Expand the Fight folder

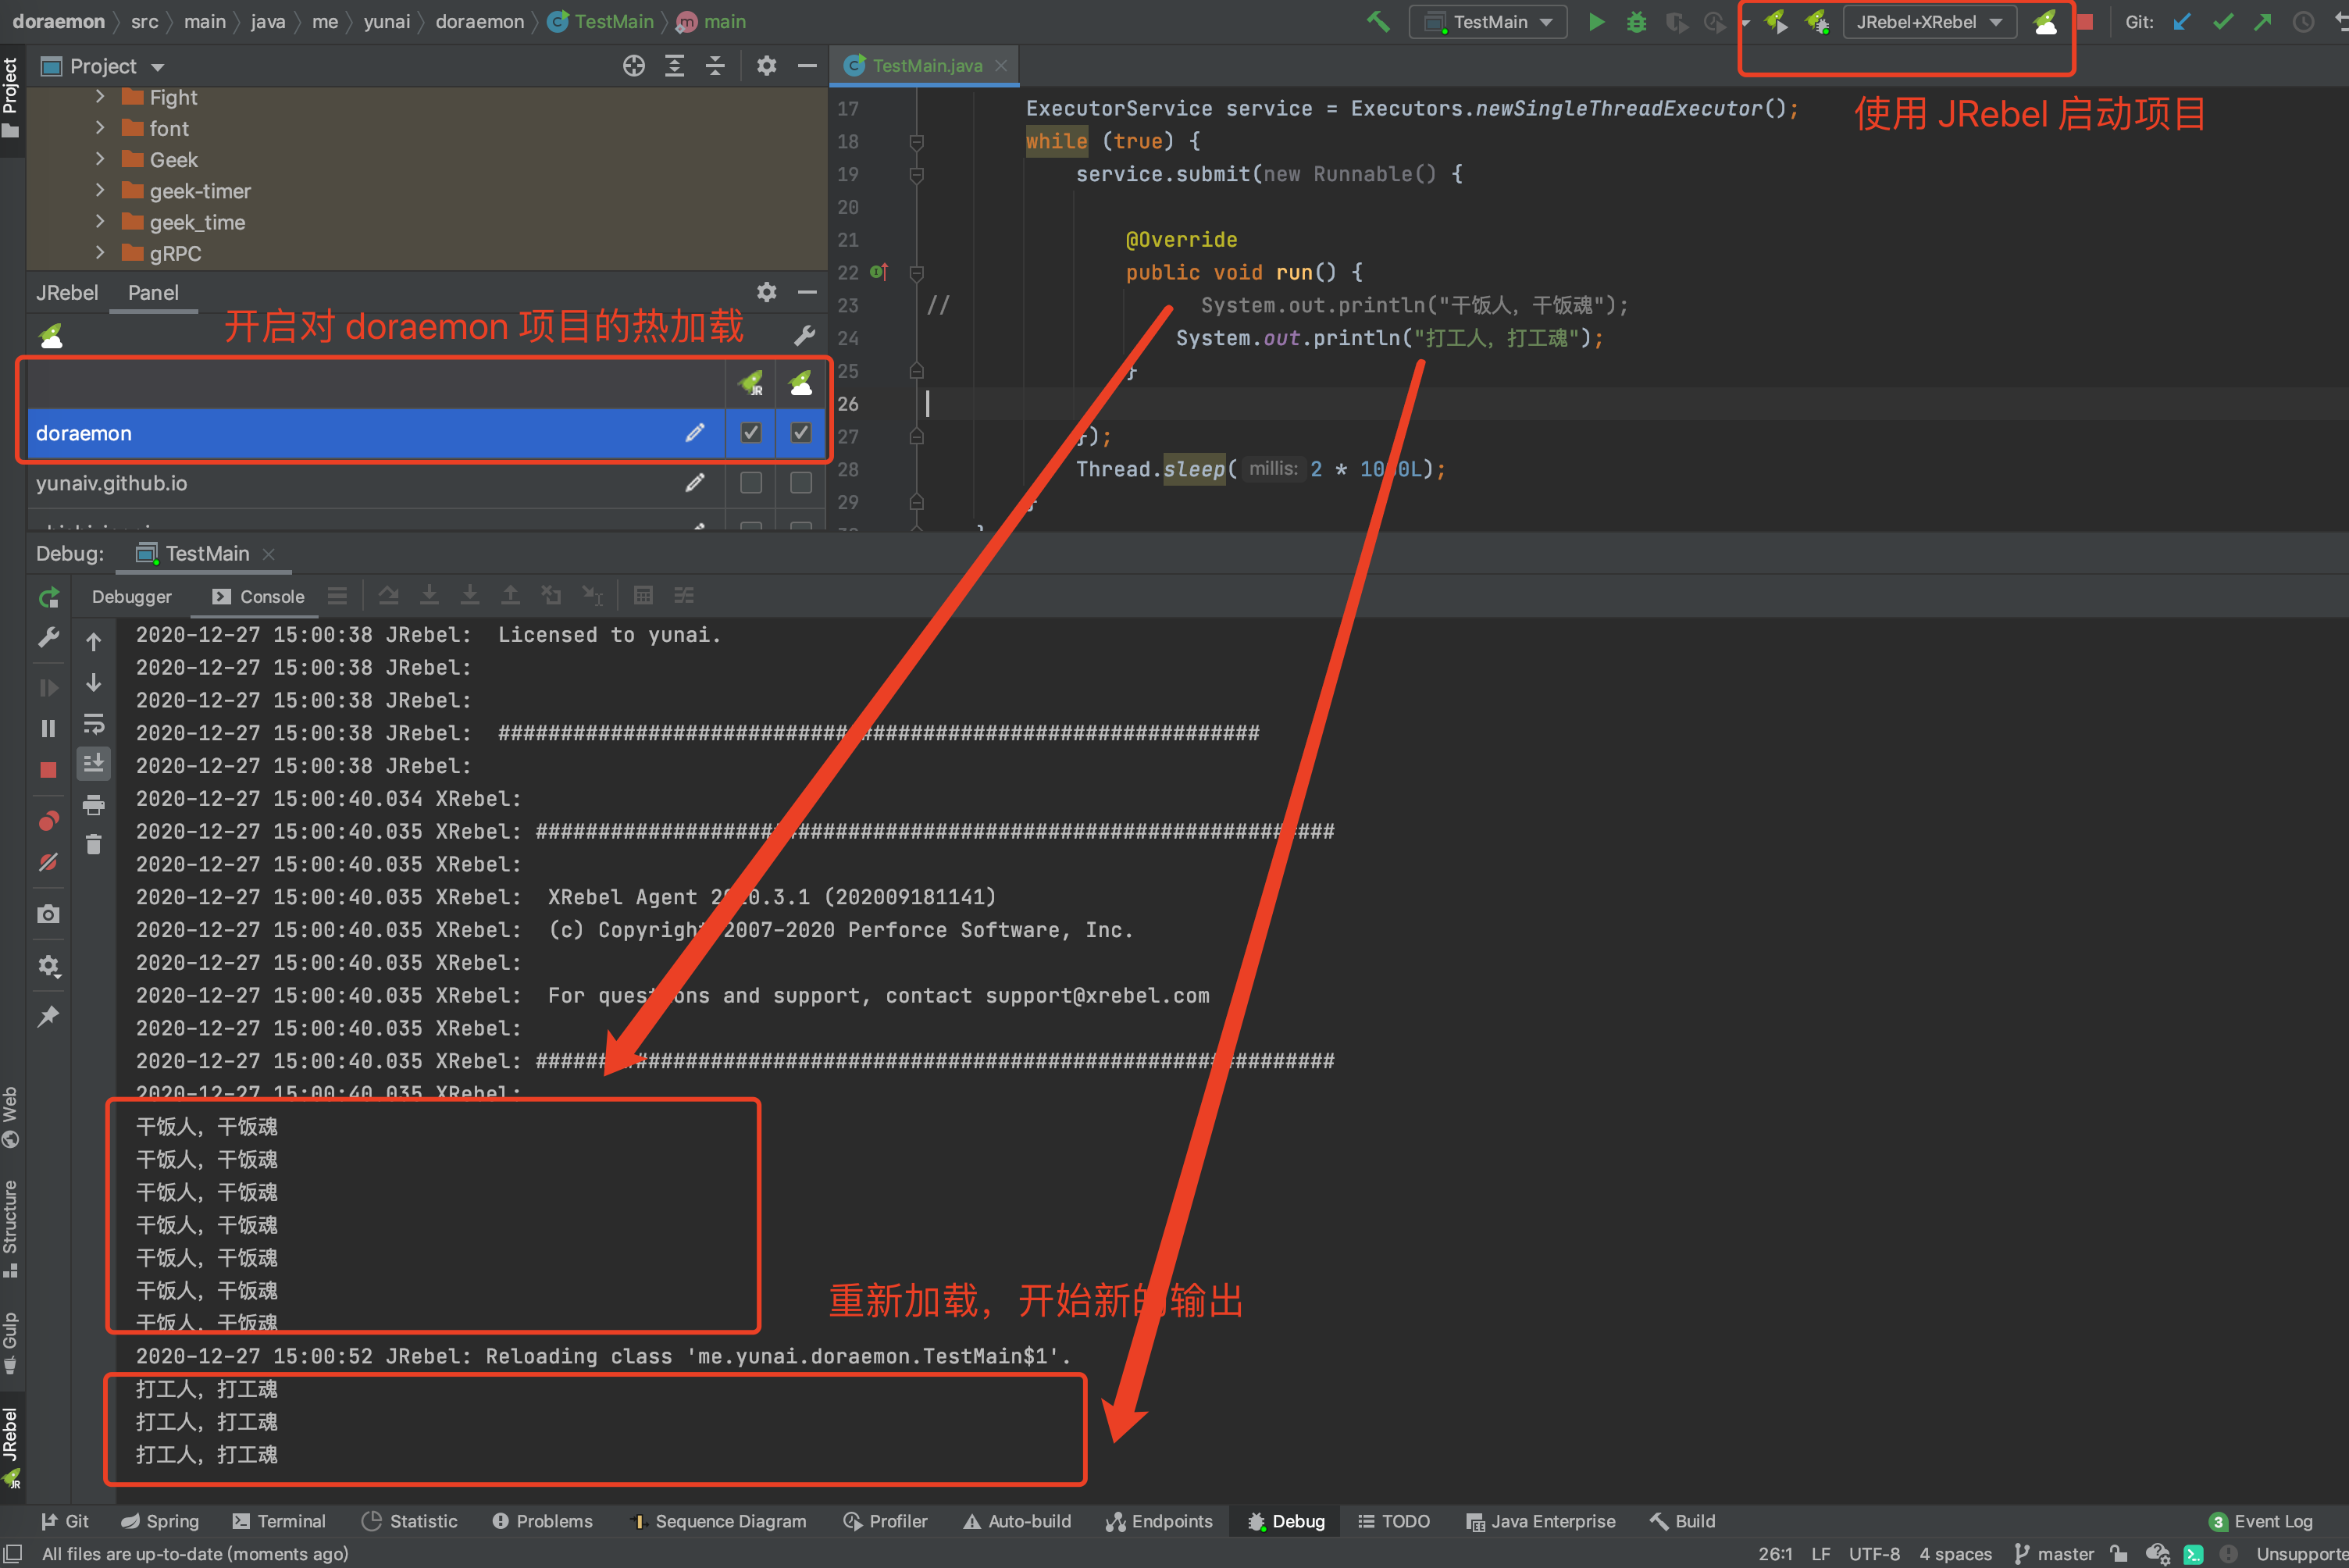tap(100, 97)
